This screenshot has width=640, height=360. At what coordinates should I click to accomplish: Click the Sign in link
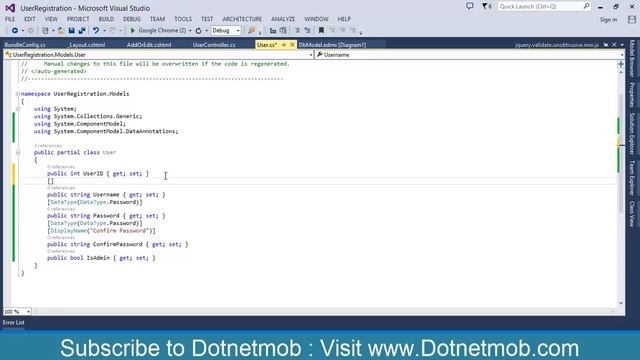(x=608, y=20)
